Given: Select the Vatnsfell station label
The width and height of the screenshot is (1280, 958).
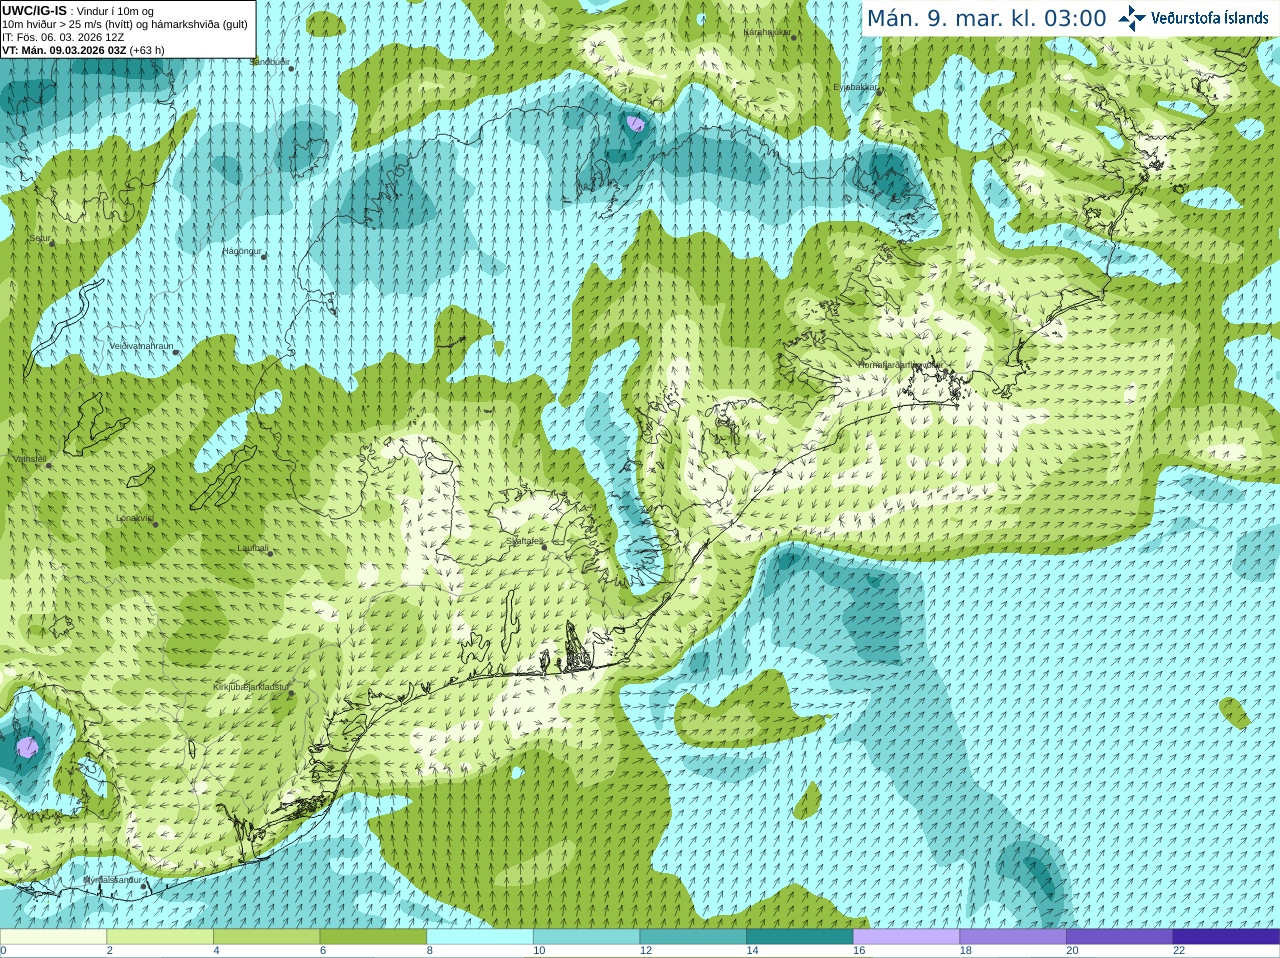Looking at the screenshot, I should (29, 459).
